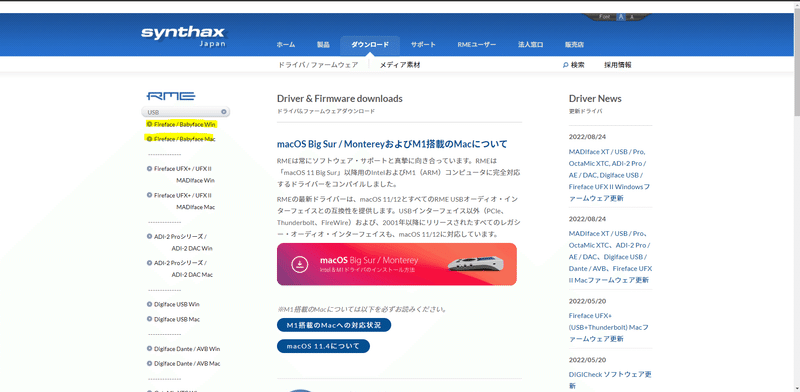Image resolution: width=800 pixels, height=392 pixels.
Task: Open the RMEユーザー menu item
Action: tap(477, 45)
